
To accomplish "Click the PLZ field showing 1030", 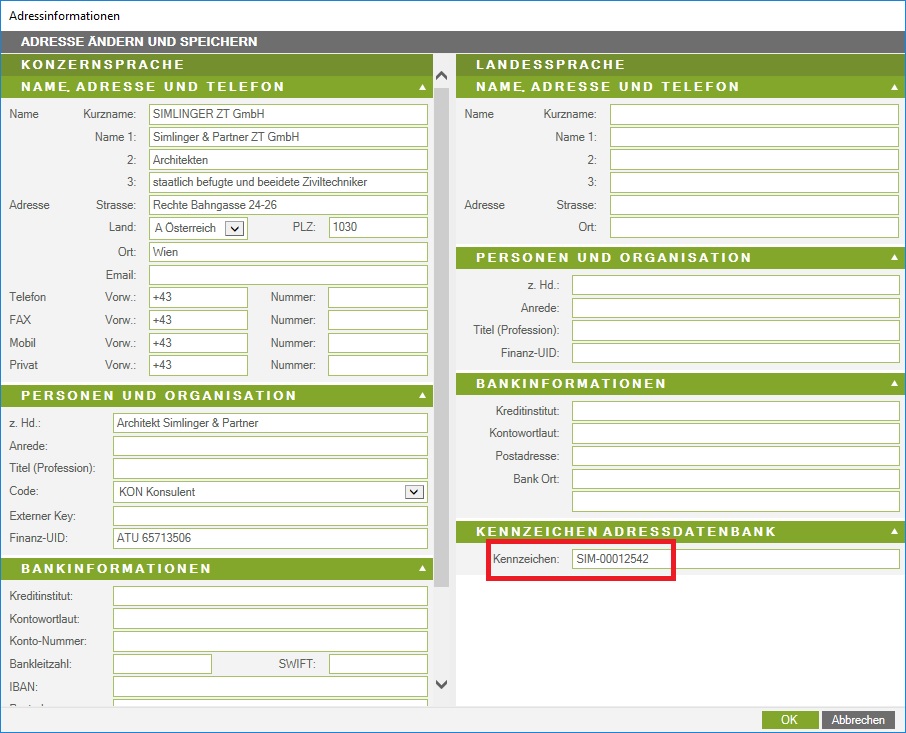I will [377, 228].
